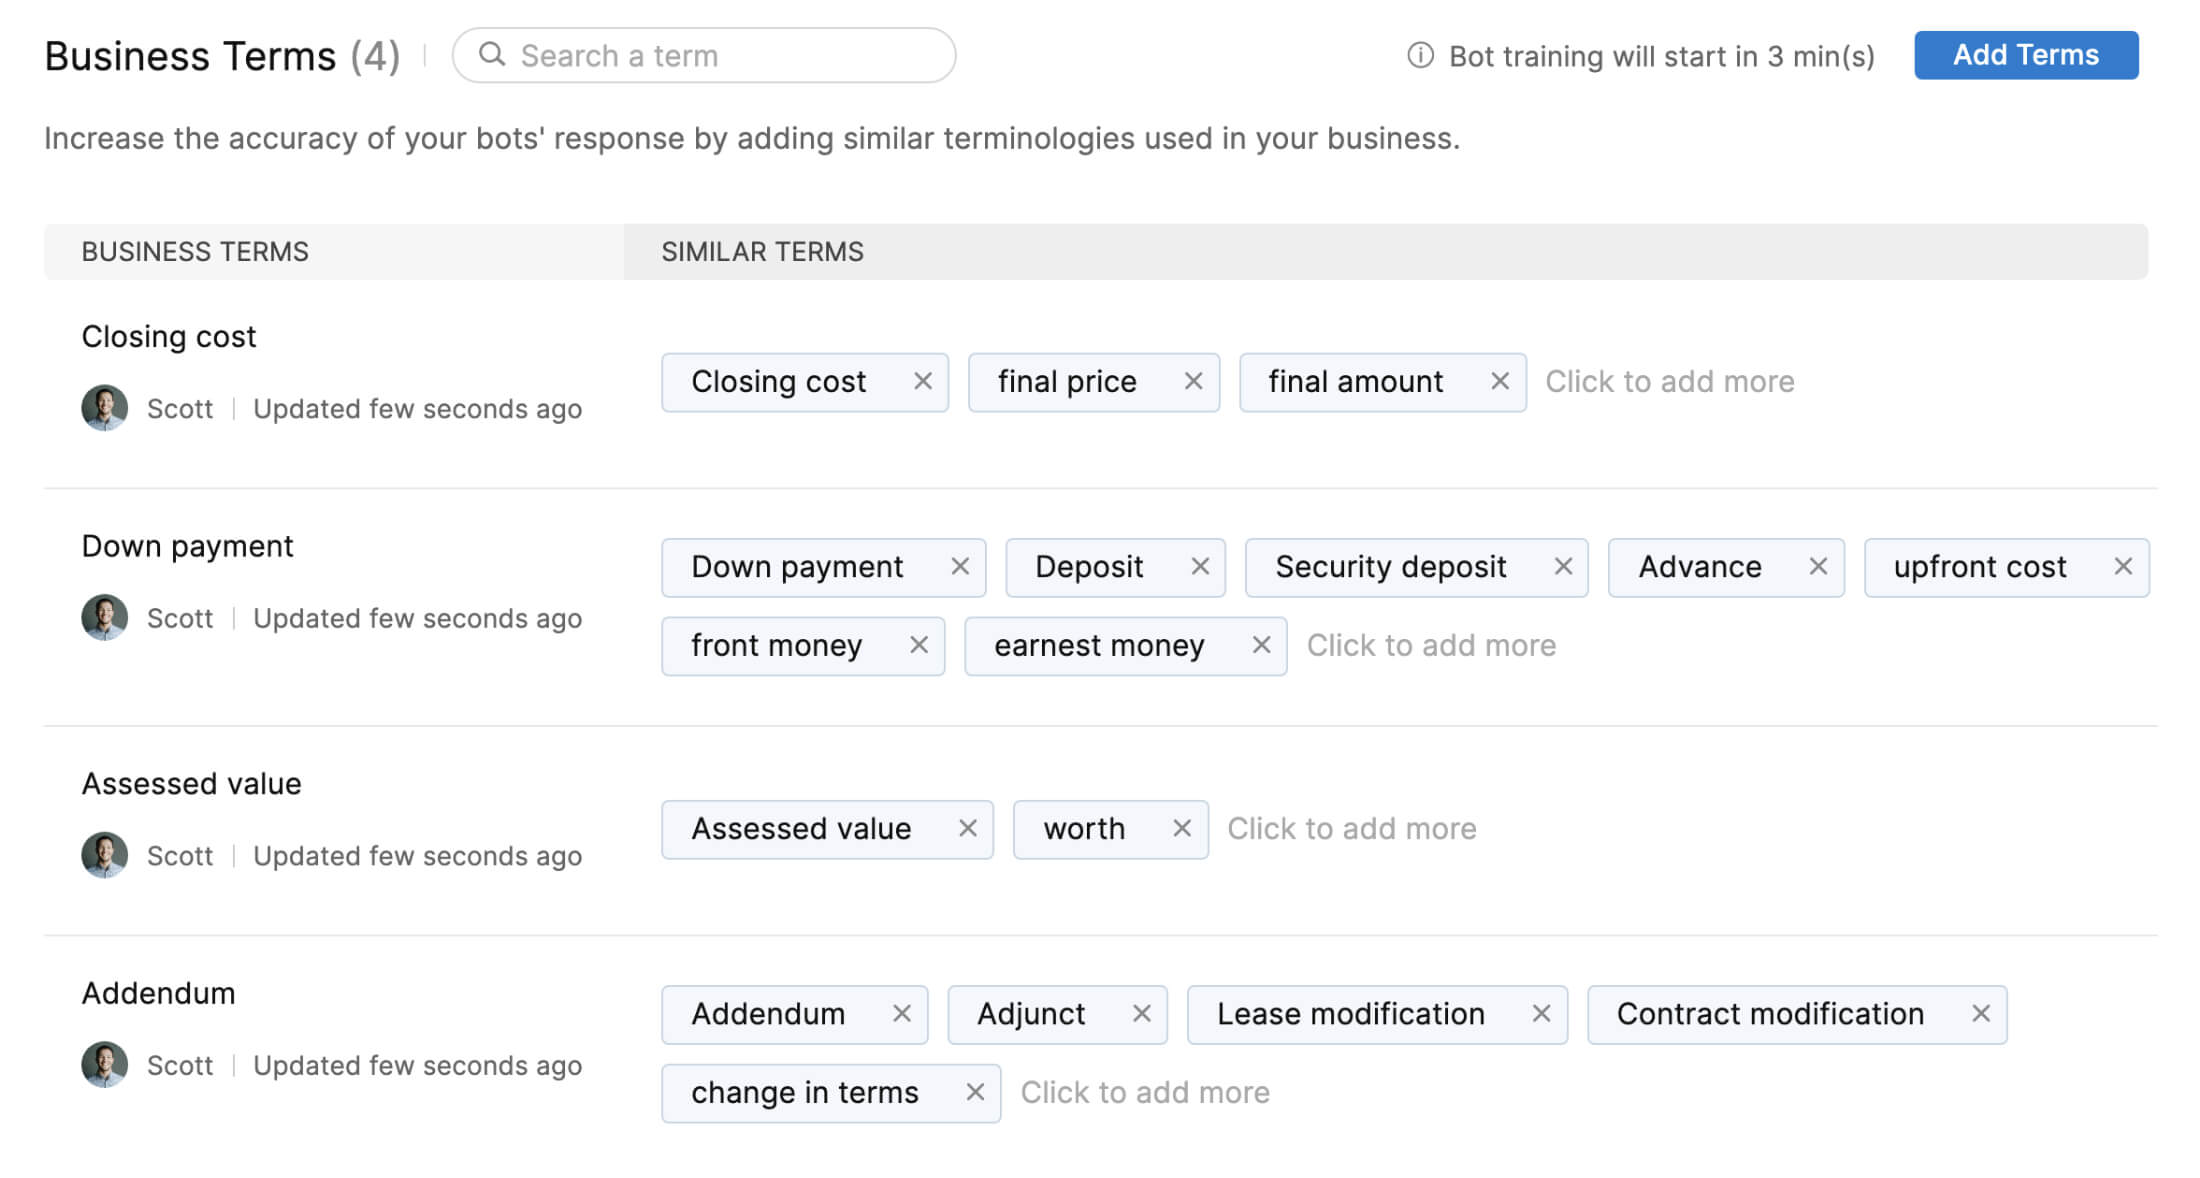Viewport: 2200px width, 1178px height.
Task: Click to add more Down payment terms
Action: coord(1431,645)
